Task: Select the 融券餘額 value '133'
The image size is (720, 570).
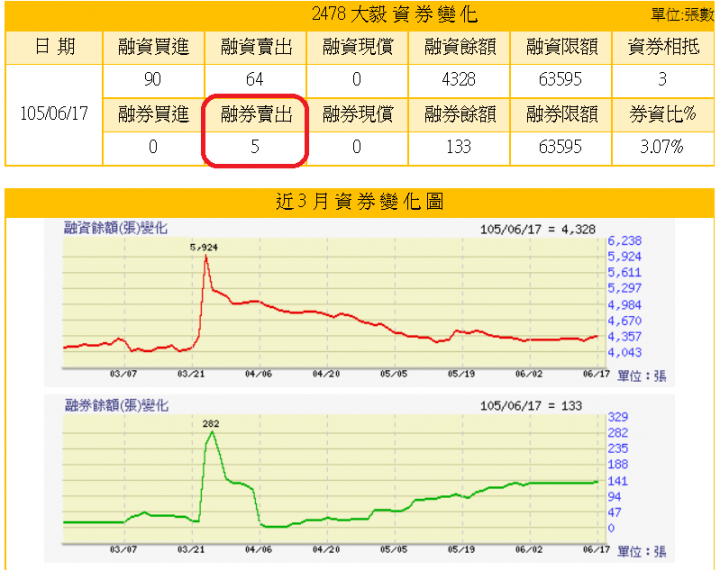Action: coord(458,147)
